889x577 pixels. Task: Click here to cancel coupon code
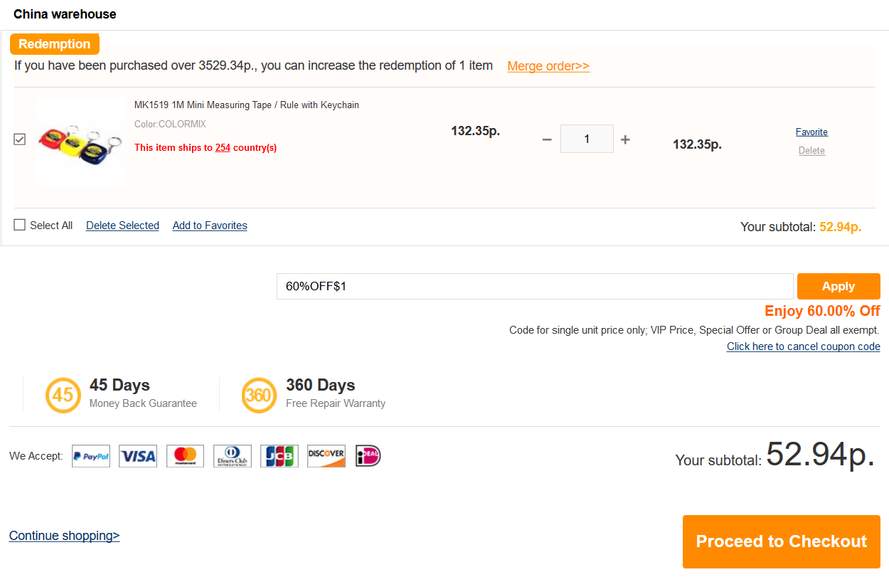pos(803,346)
